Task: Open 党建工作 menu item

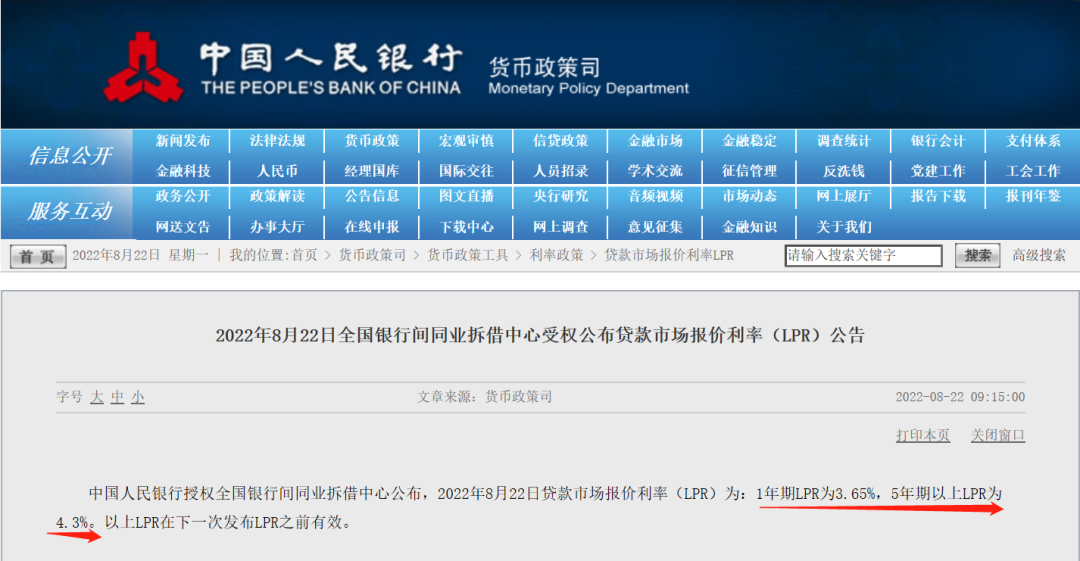Action: coord(938,171)
